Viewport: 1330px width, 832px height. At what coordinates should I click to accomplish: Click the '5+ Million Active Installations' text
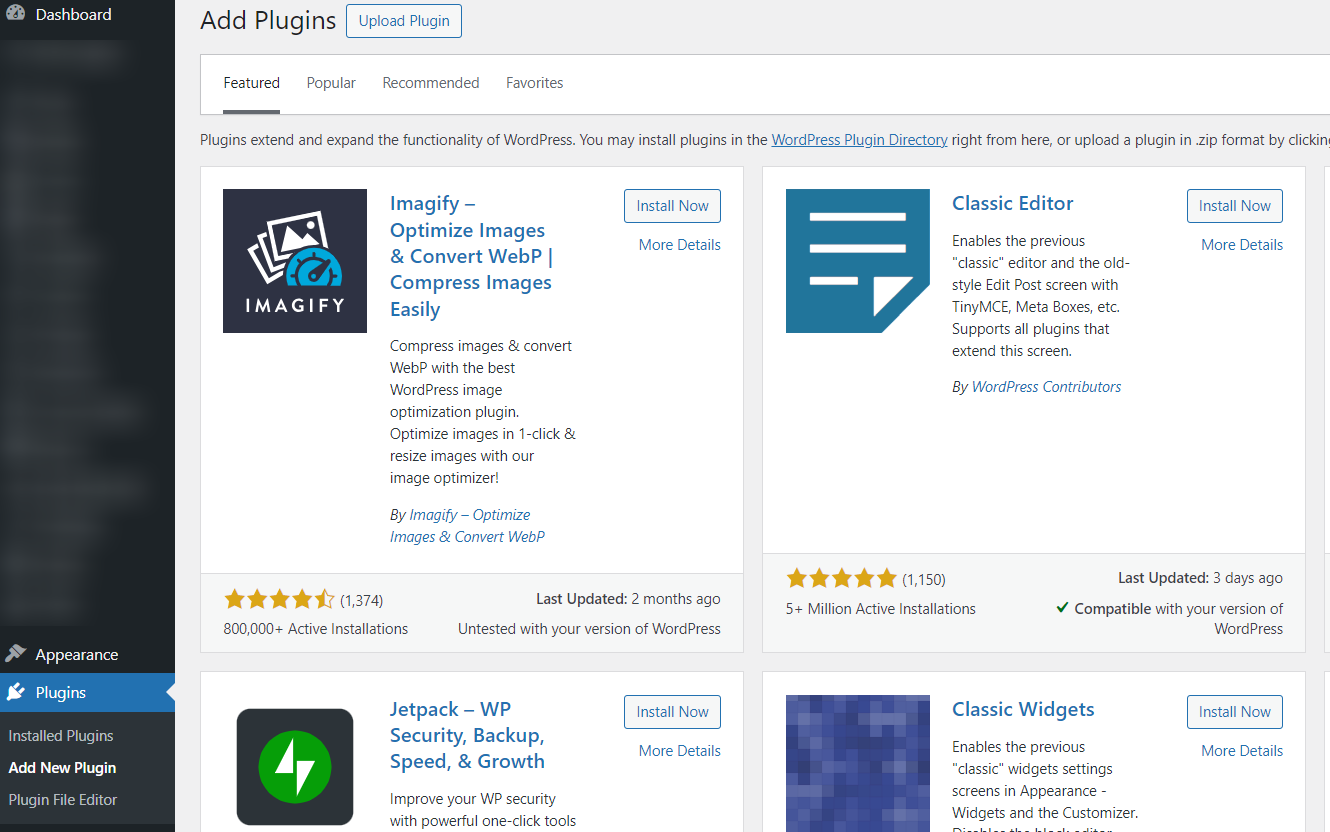(881, 609)
